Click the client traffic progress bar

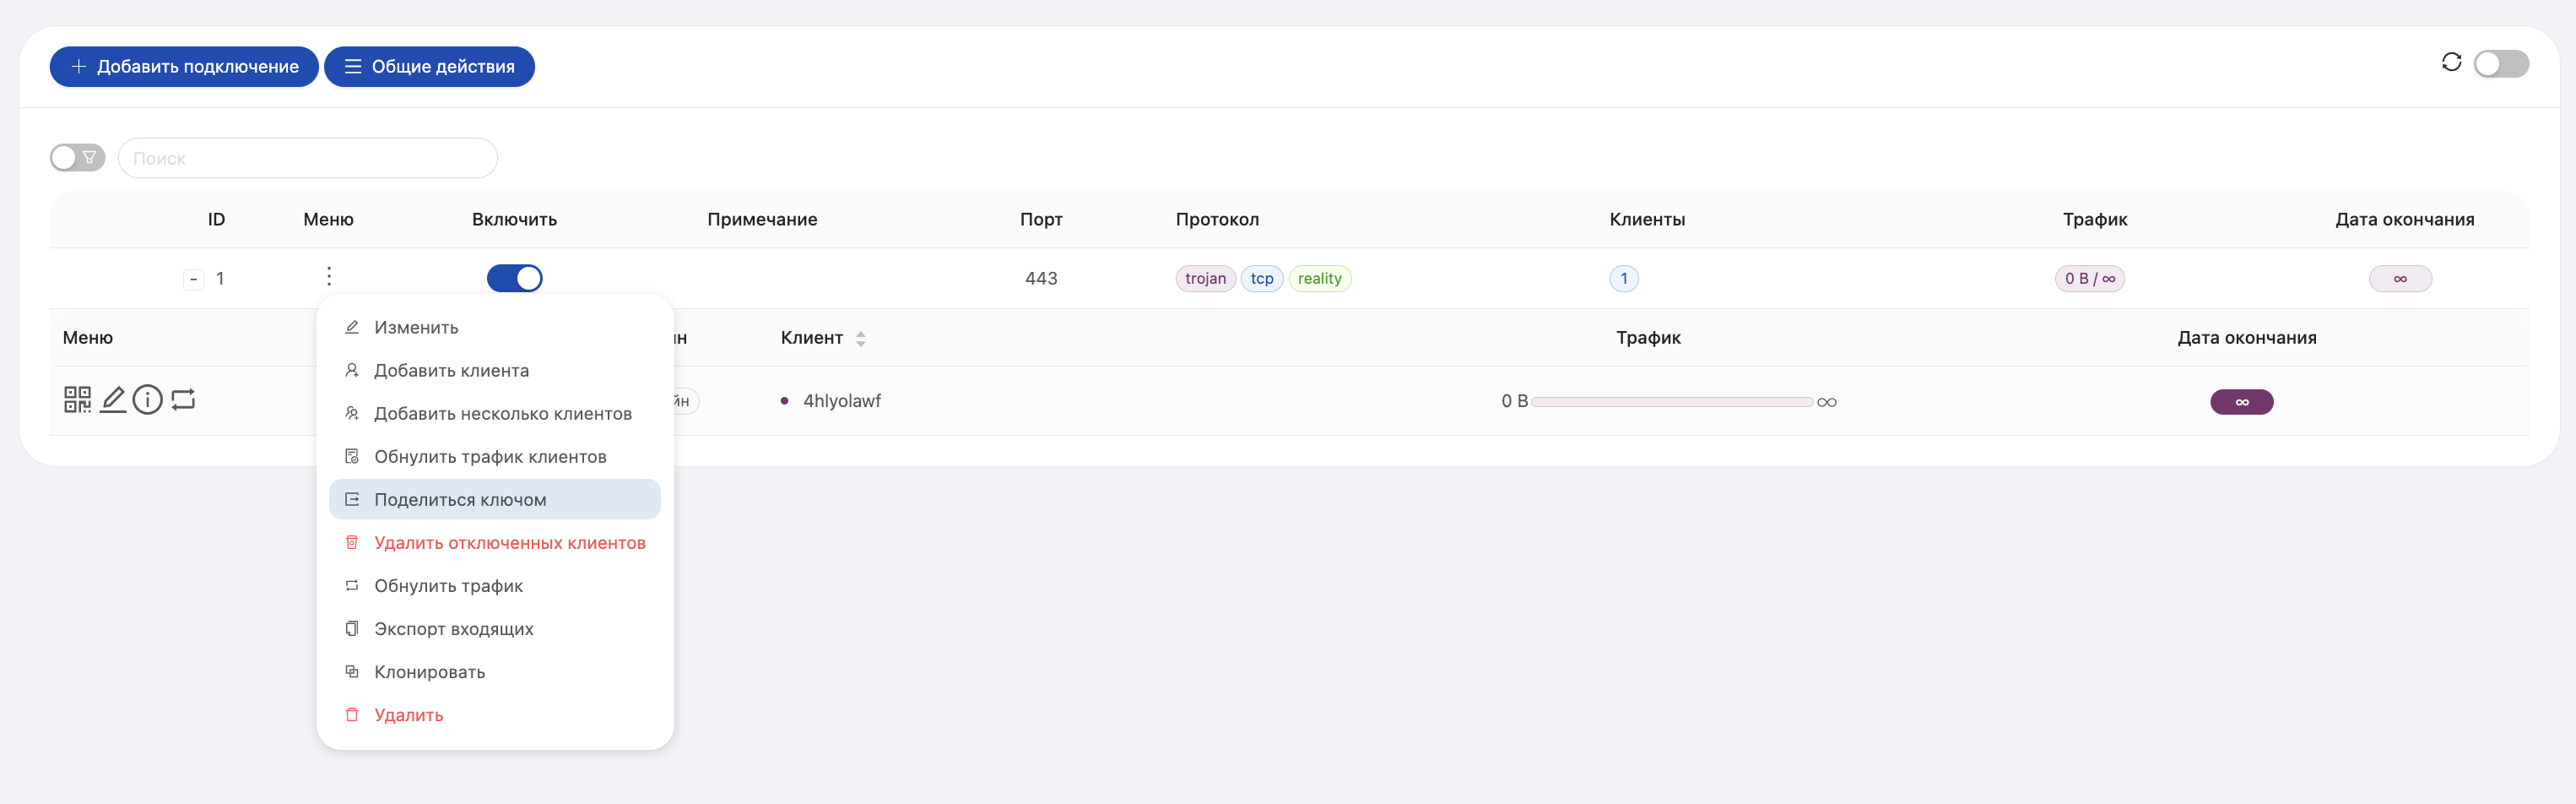click(x=1671, y=402)
